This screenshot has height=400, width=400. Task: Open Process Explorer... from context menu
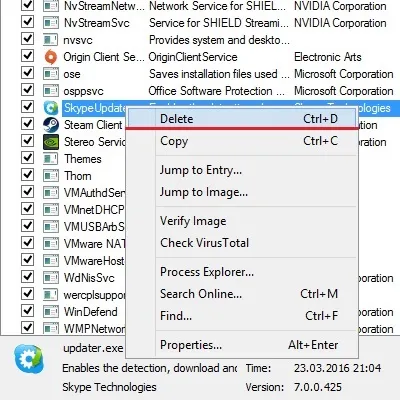click(x=242, y=272)
